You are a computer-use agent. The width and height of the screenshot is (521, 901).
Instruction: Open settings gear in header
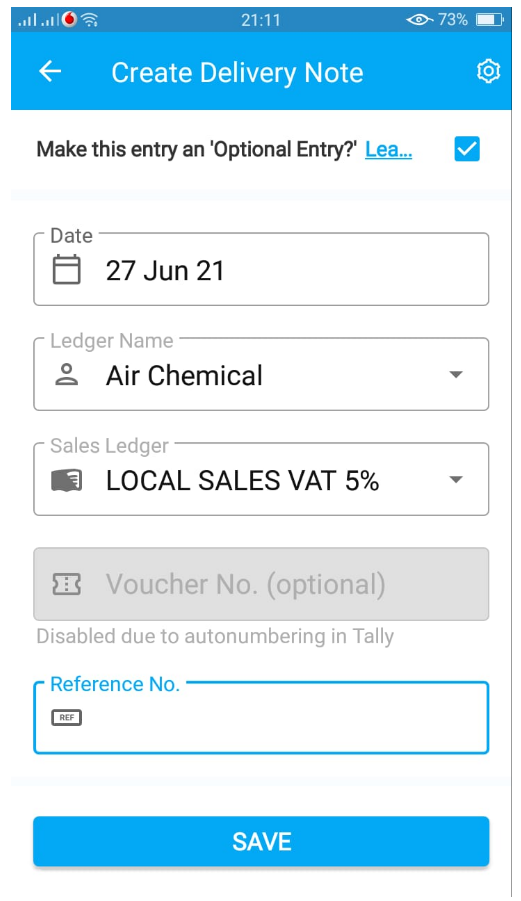click(488, 71)
